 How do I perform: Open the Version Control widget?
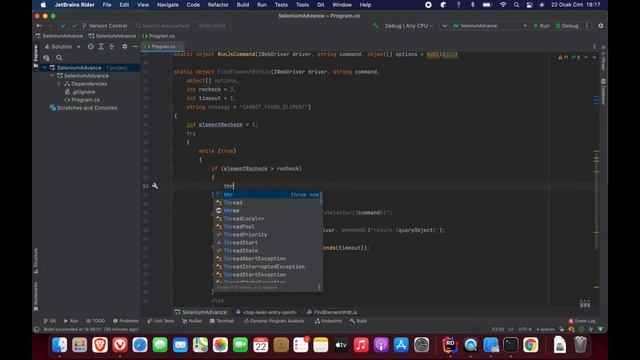pos(105,26)
